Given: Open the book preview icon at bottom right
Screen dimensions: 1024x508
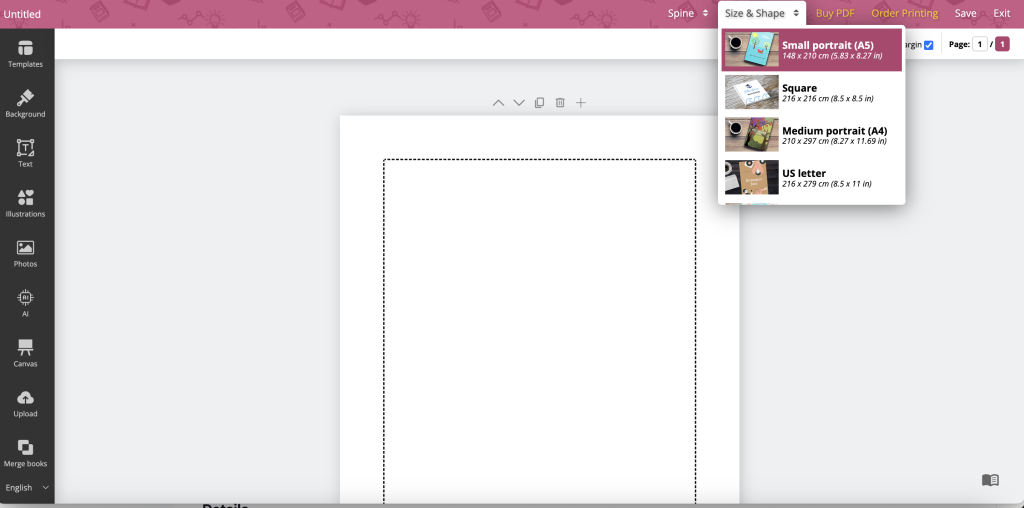Looking at the screenshot, I should [990, 480].
